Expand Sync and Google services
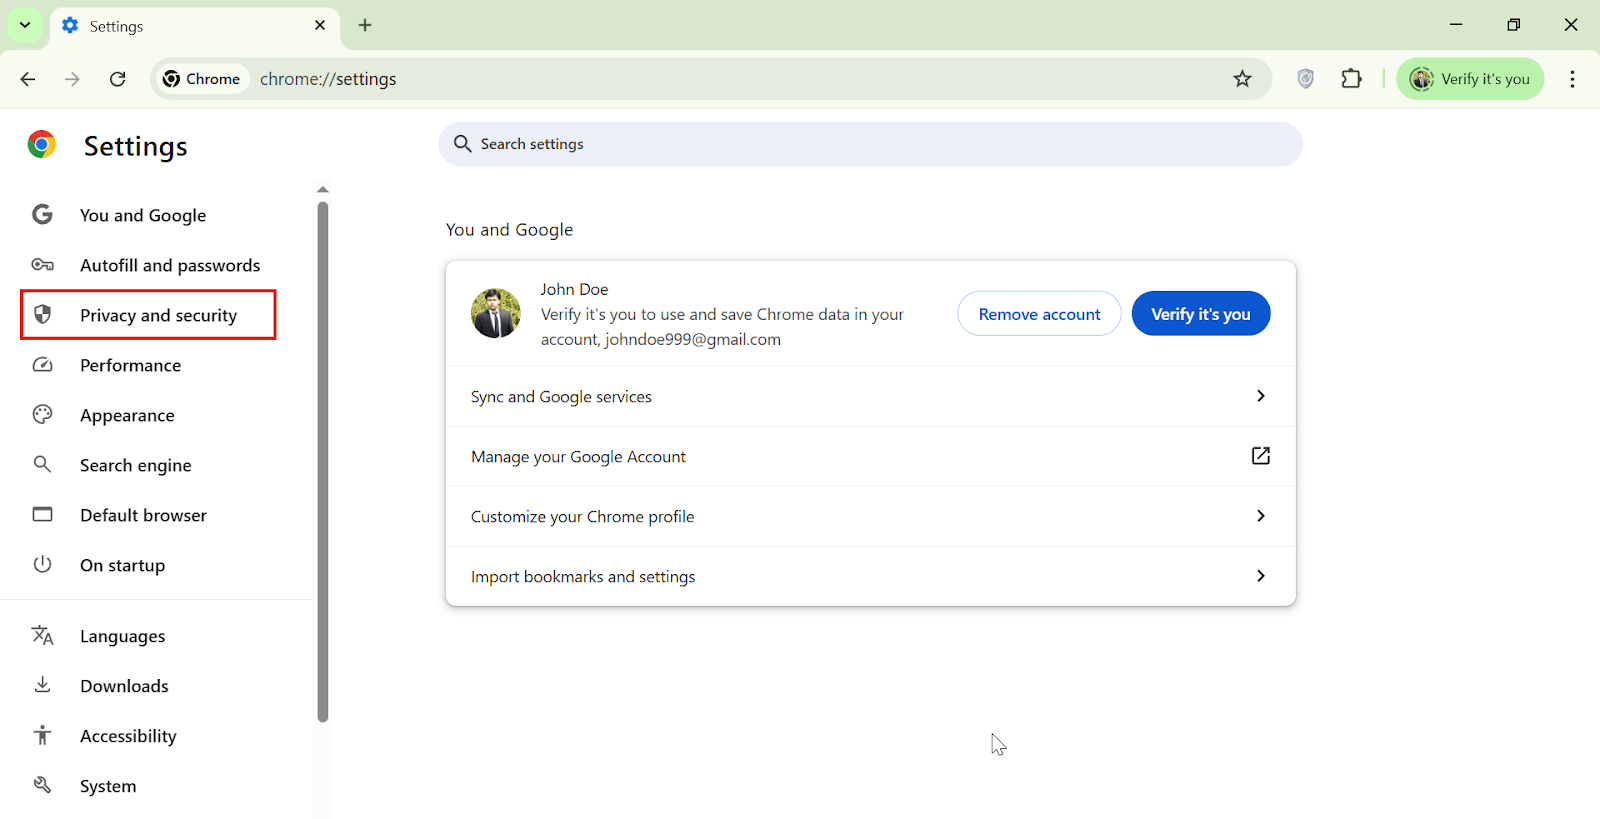The image size is (1600, 819). tap(1260, 396)
